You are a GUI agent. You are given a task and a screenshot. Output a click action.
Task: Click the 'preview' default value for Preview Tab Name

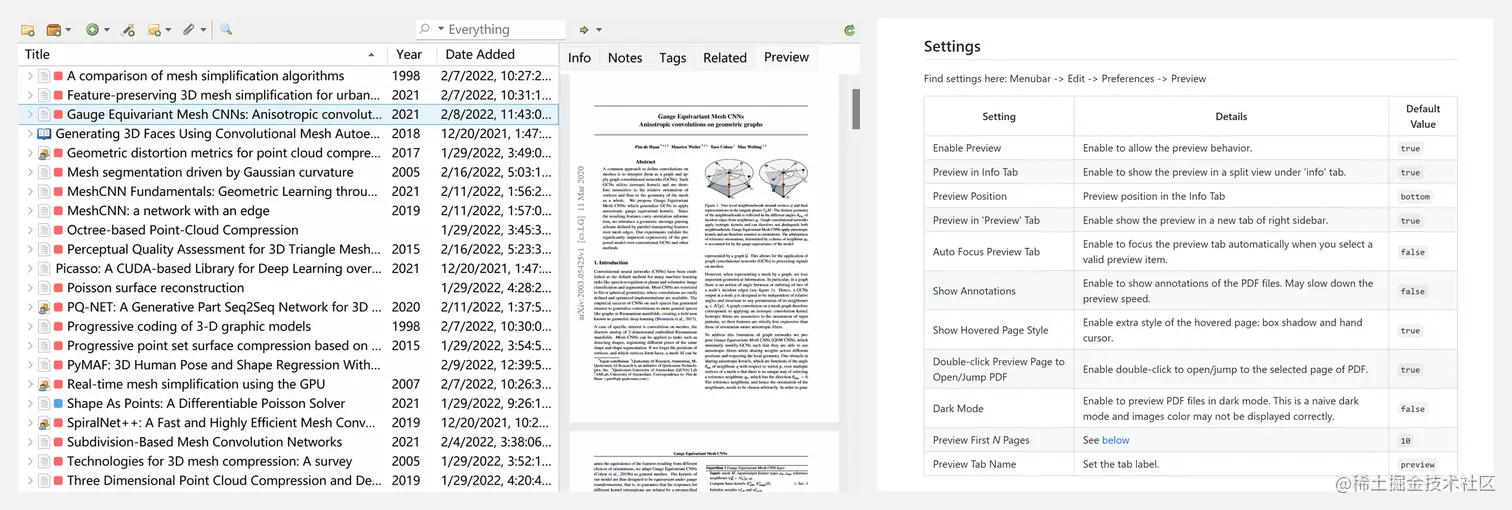click(1417, 464)
